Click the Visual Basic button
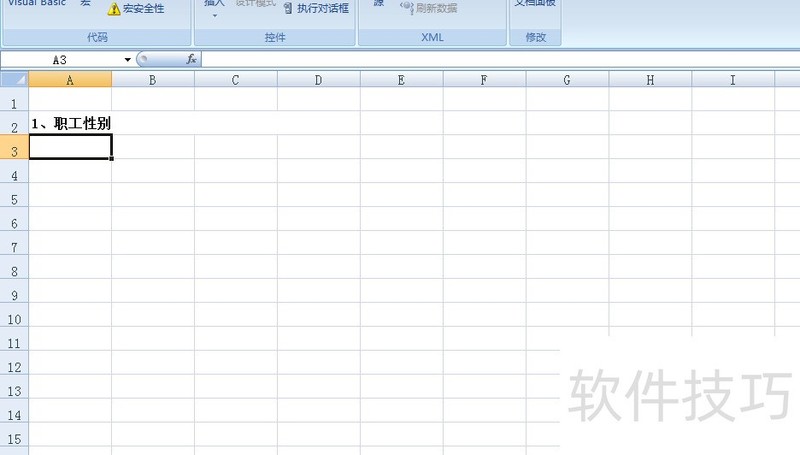 coord(37,3)
